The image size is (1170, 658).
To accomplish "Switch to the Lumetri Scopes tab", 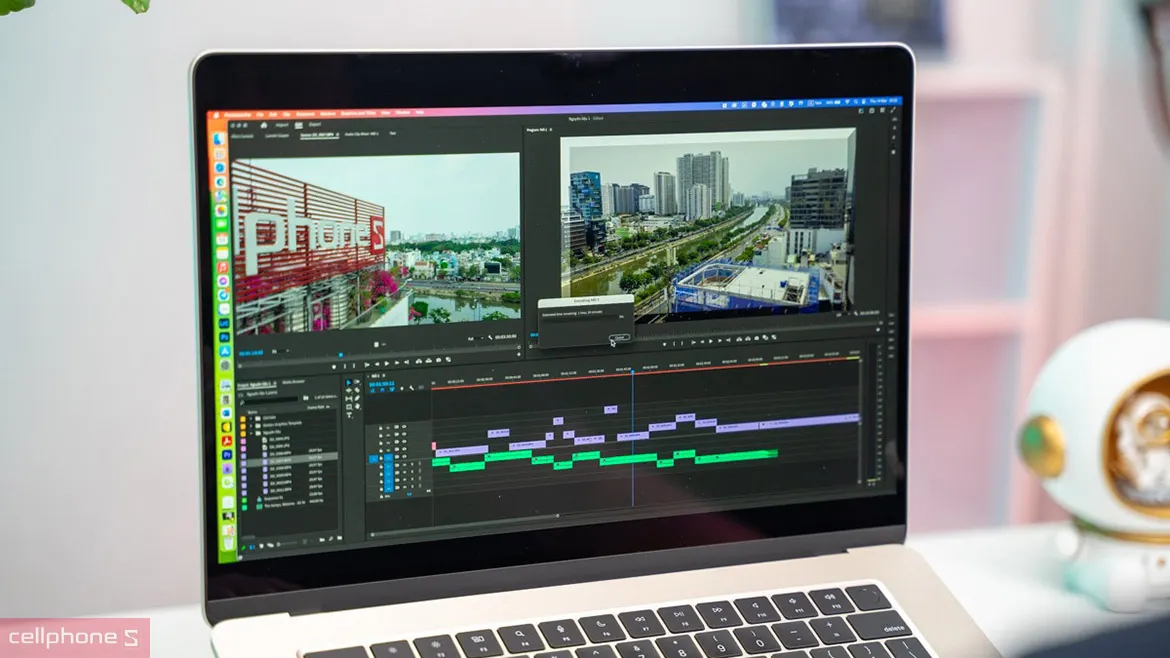I will click(x=277, y=136).
